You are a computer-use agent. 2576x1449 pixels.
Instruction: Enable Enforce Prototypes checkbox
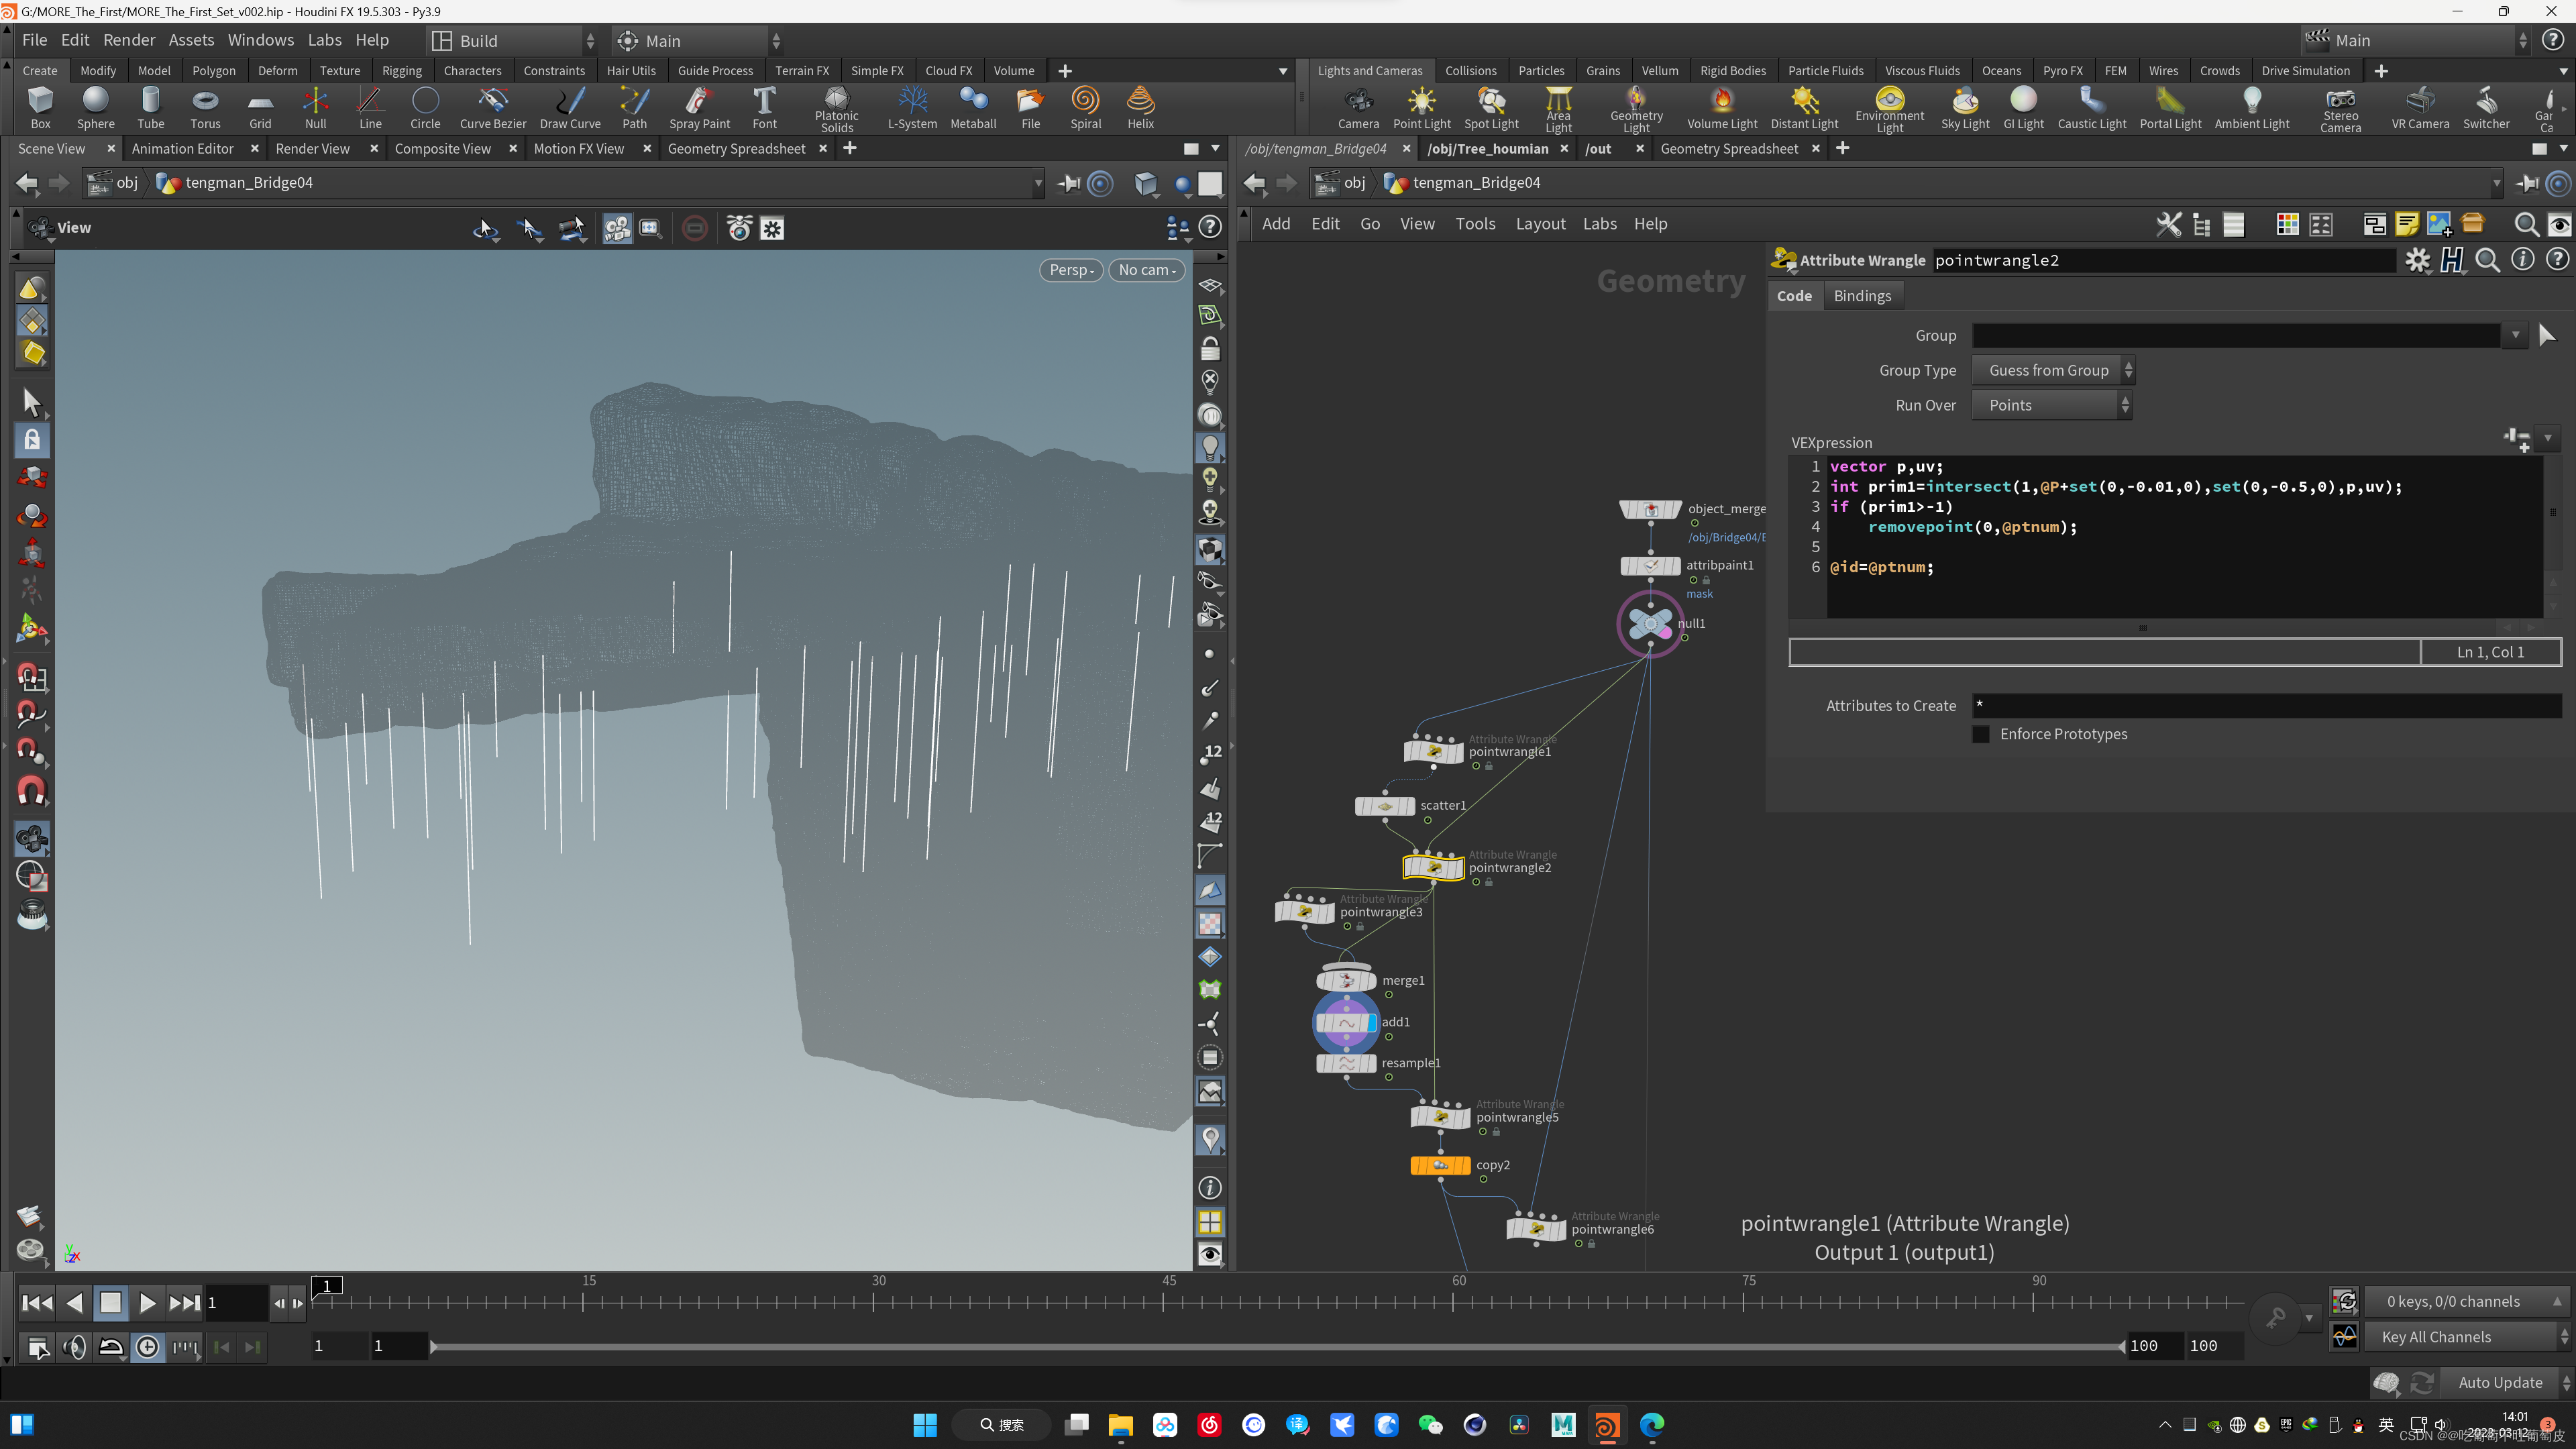tap(1981, 734)
